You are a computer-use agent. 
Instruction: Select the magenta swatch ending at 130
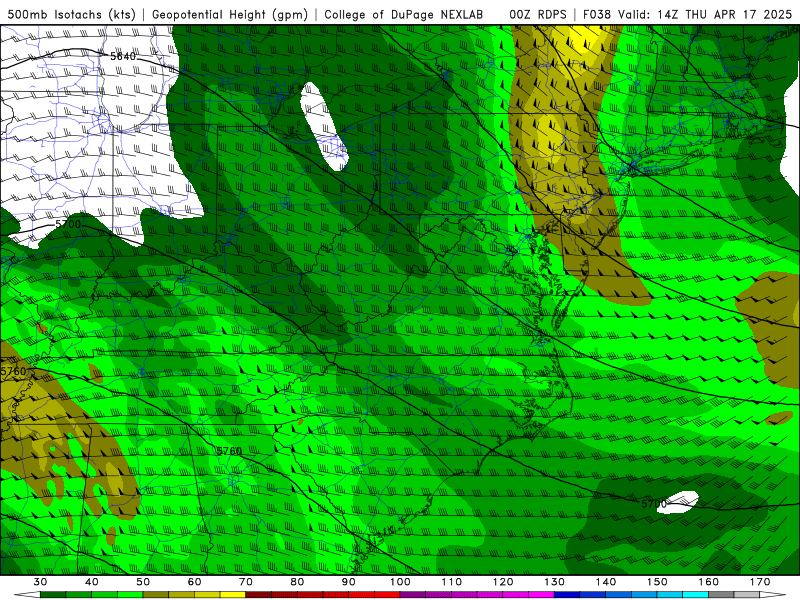pos(542,595)
